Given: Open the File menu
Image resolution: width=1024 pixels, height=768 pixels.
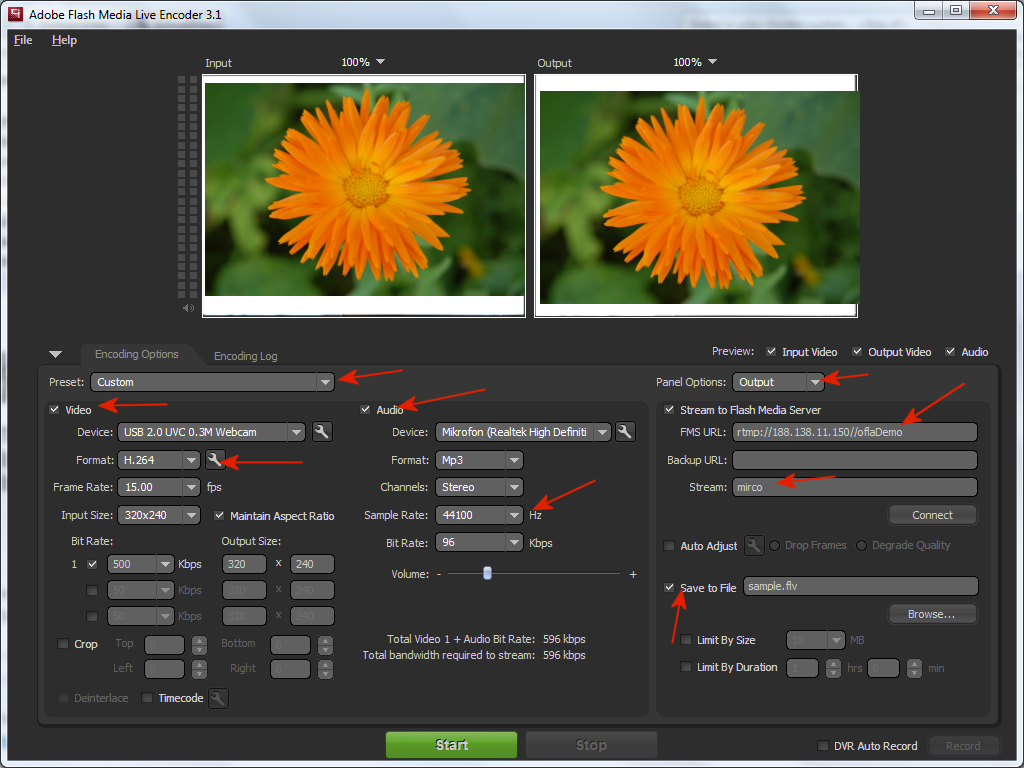Looking at the screenshot, I should click(23, 40).
